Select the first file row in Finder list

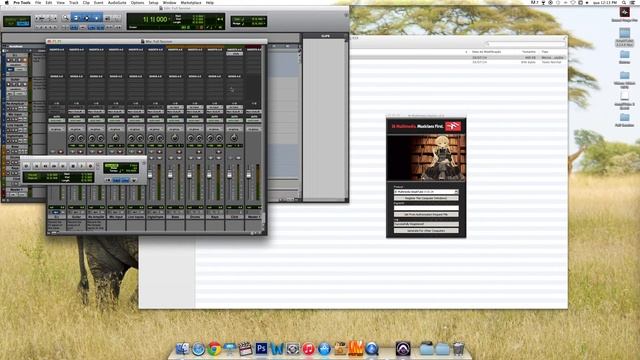point(458,58)
